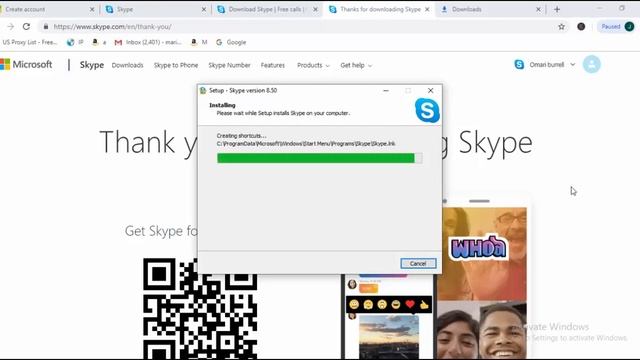640x360 pixels.
Task: Click the sunset photo in chat preview
Action: [389, 337]
